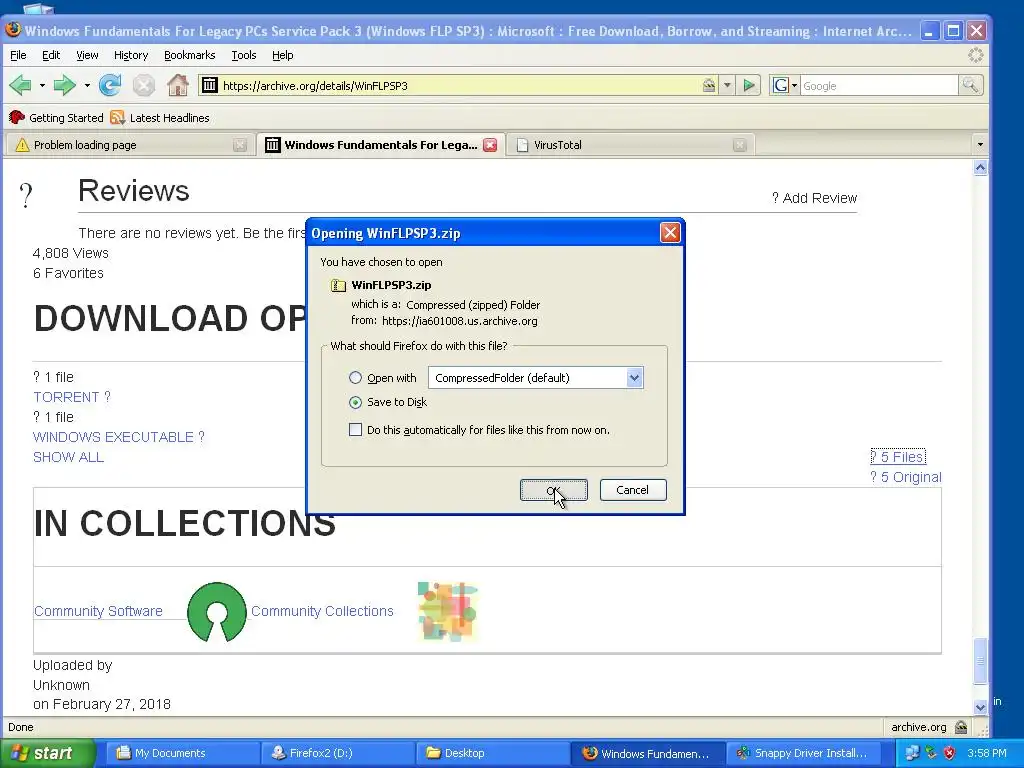Click the 5 Files link
The height and width of the screenshot is (768, 1024).
coord(899,457)
